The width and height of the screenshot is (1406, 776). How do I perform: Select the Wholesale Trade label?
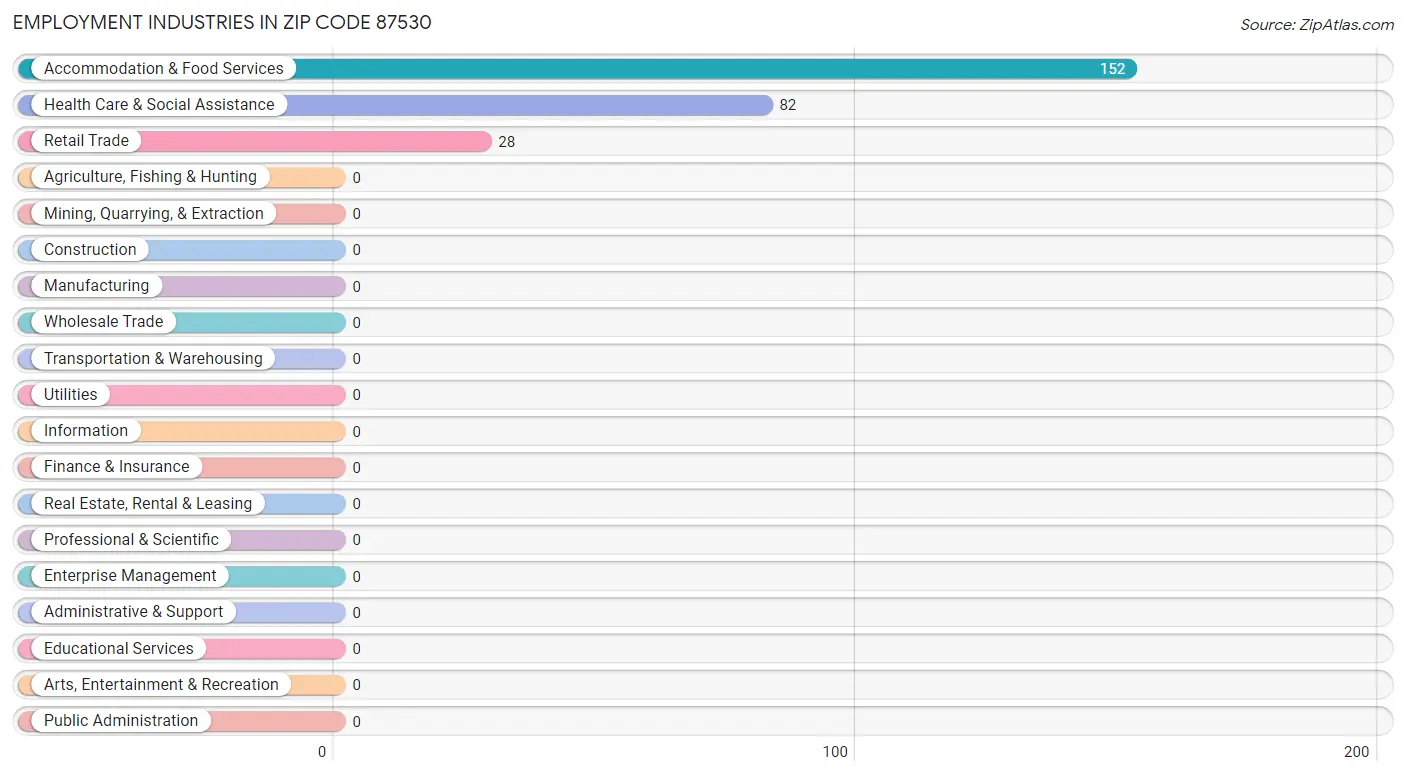(x=103, y=321)
